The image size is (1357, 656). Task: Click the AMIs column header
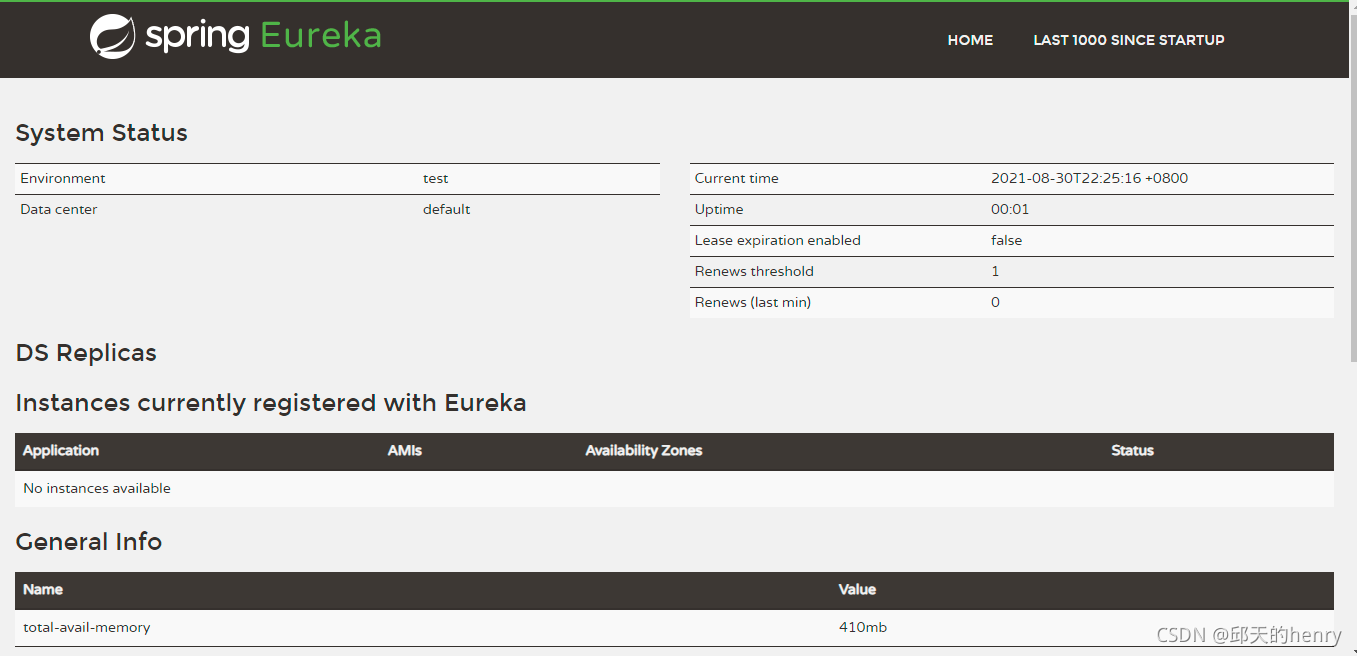[404, 451]
